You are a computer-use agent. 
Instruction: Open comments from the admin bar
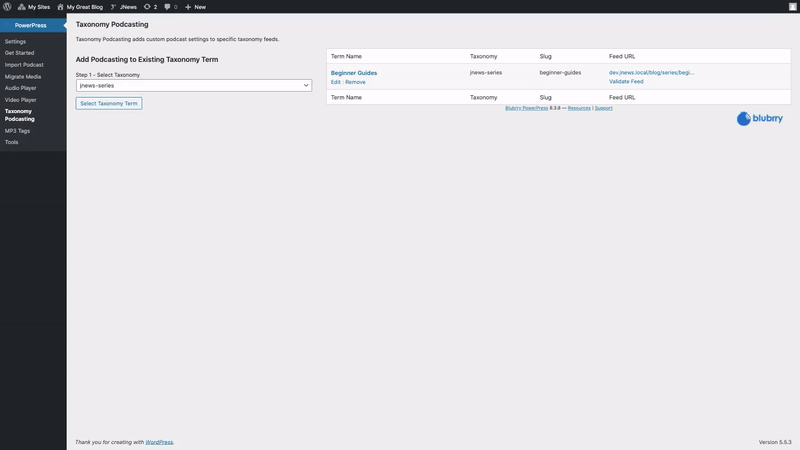[171, 6]
